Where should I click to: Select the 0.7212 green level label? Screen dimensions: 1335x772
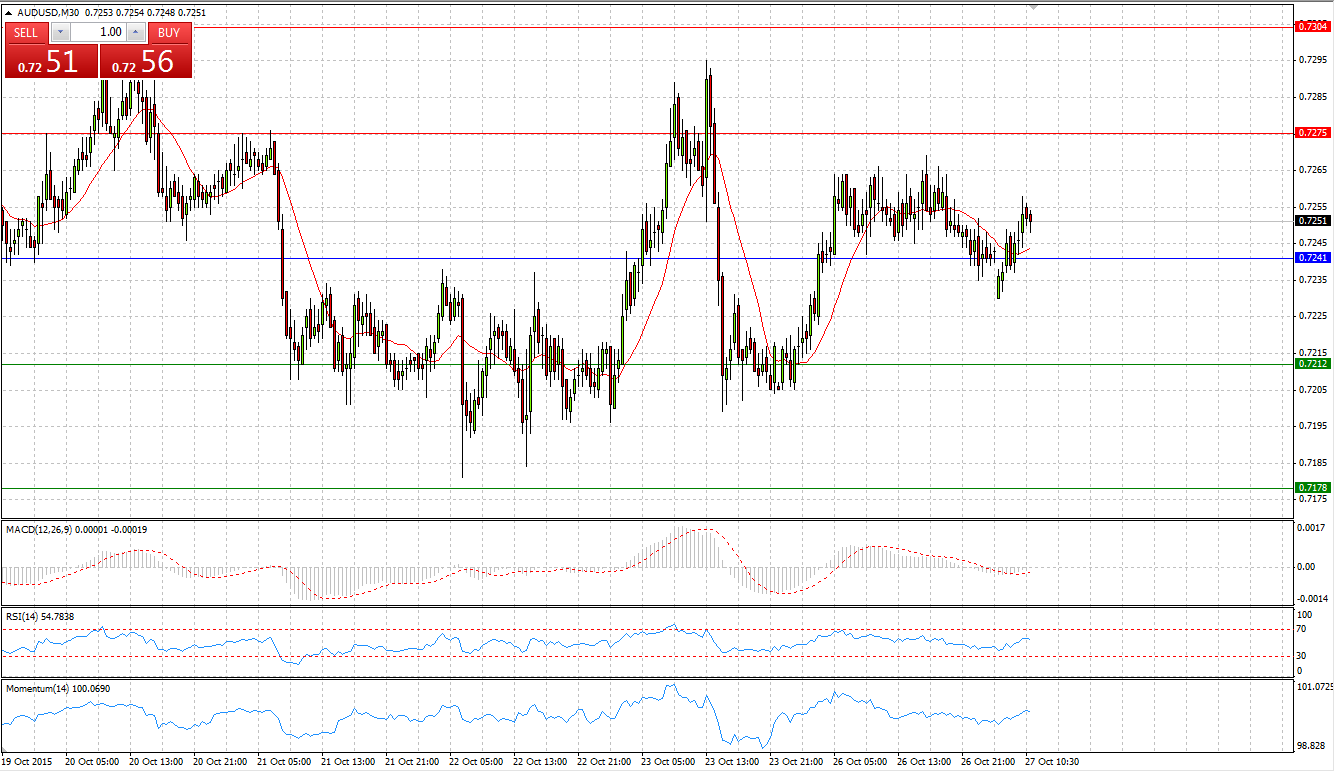1312,363
